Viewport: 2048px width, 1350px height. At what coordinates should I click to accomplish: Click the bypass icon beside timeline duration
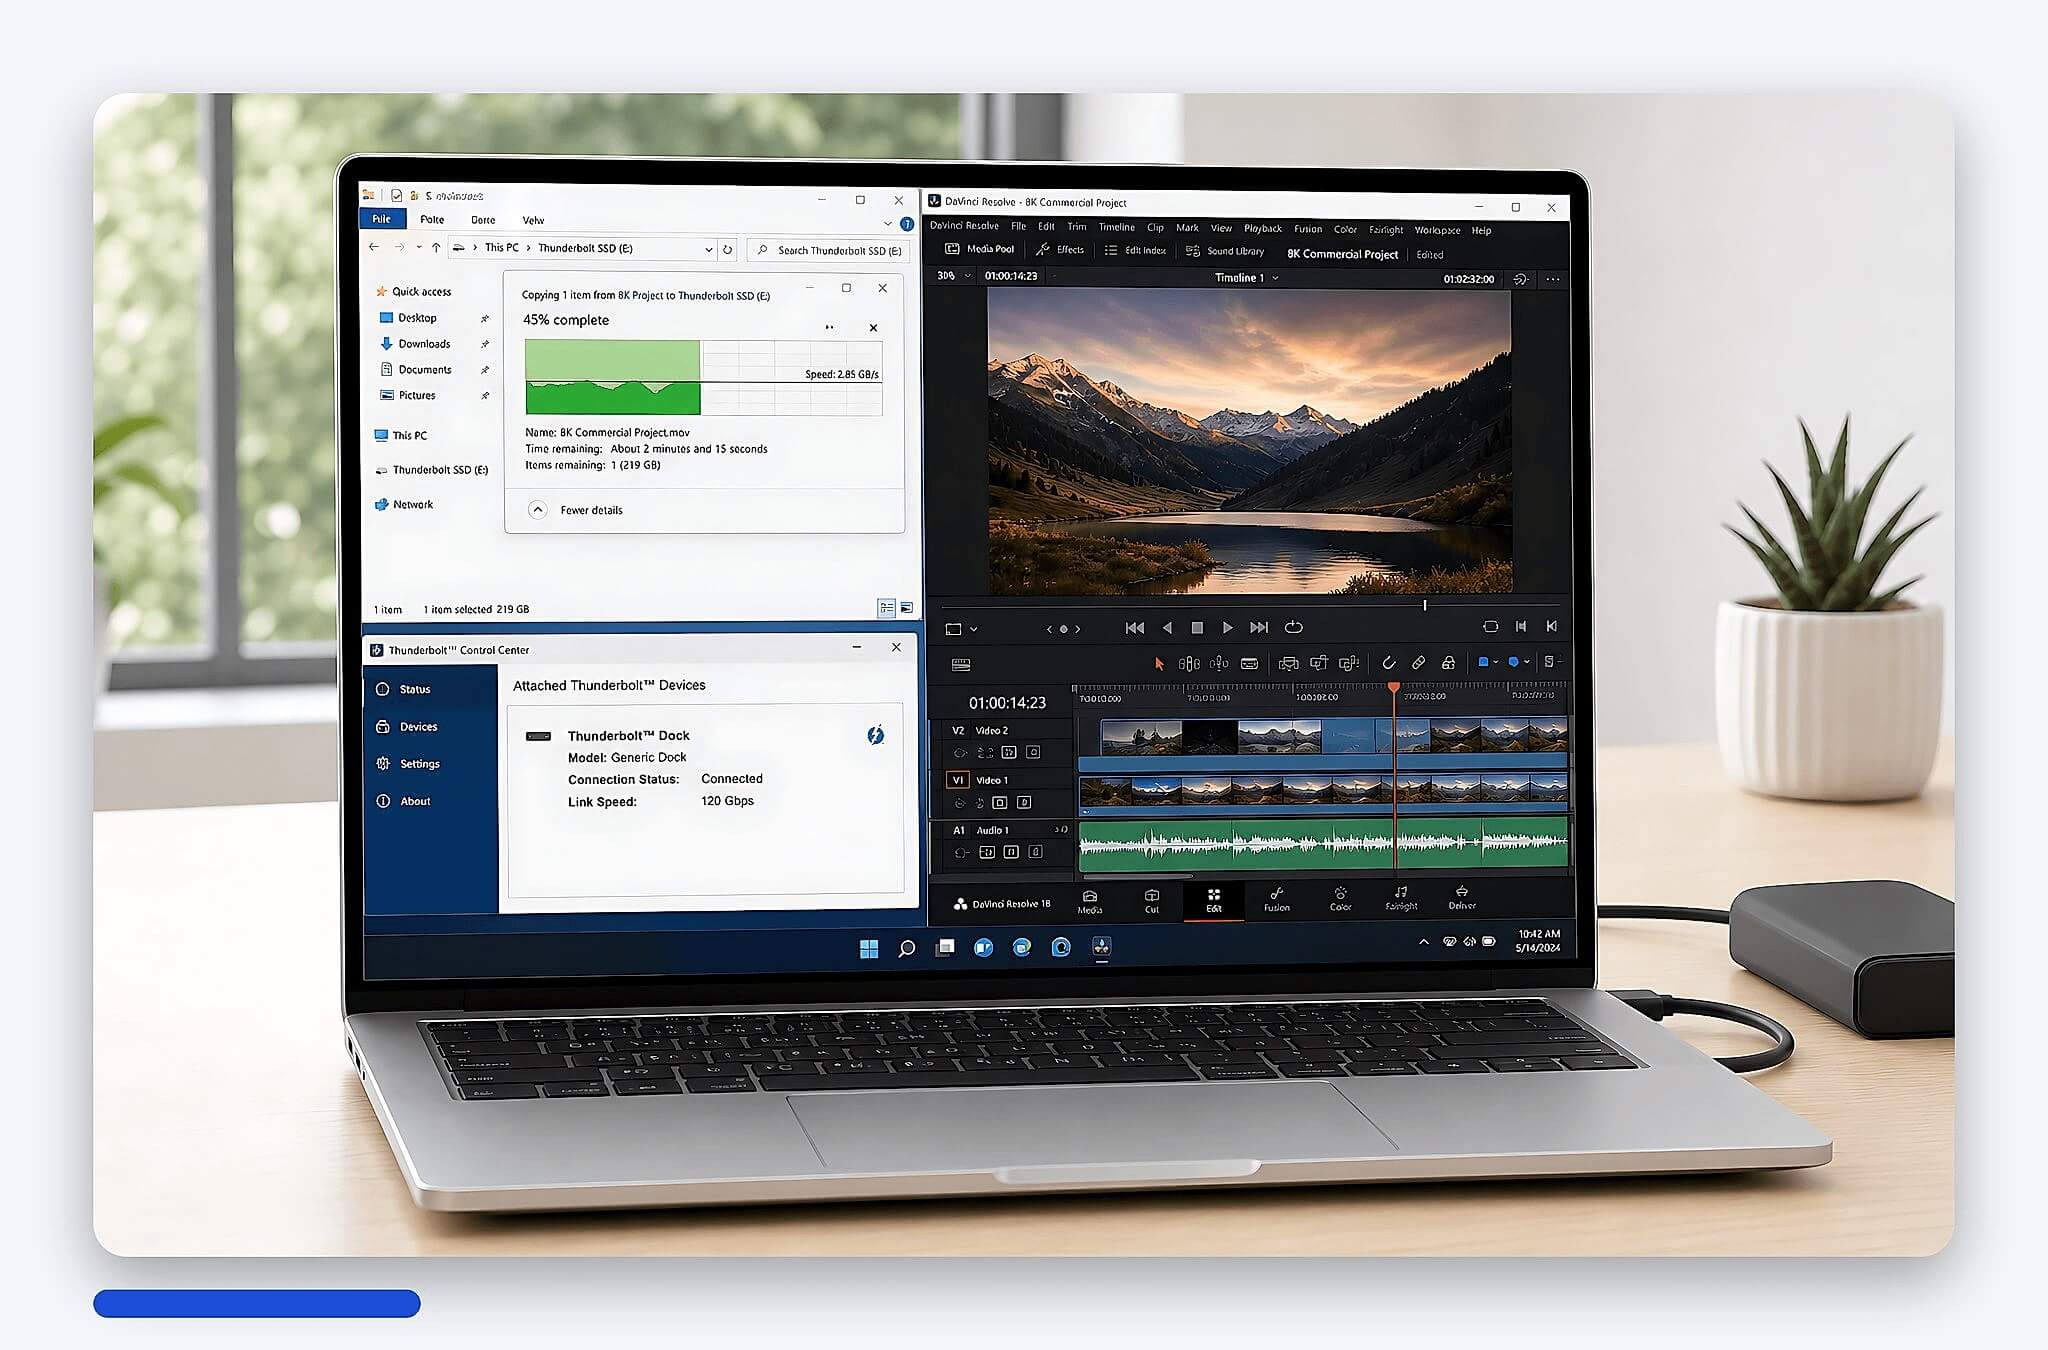coord(1520,279)
